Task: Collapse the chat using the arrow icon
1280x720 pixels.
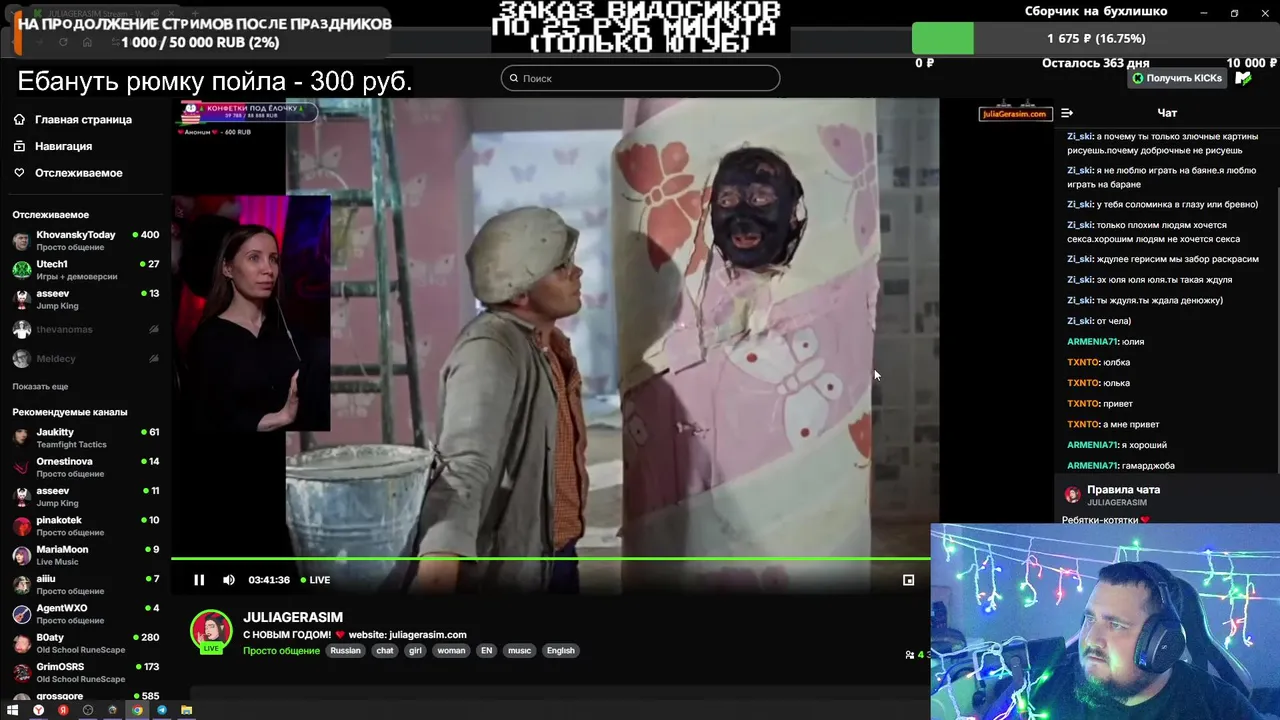Action: pyautogui.click(x=1067, y=113)
